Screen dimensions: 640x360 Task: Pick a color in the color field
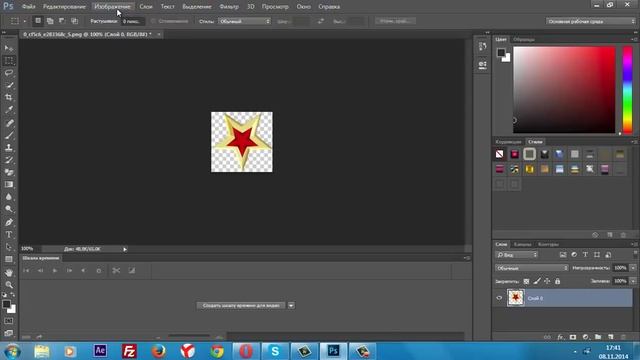coord(564,90)
